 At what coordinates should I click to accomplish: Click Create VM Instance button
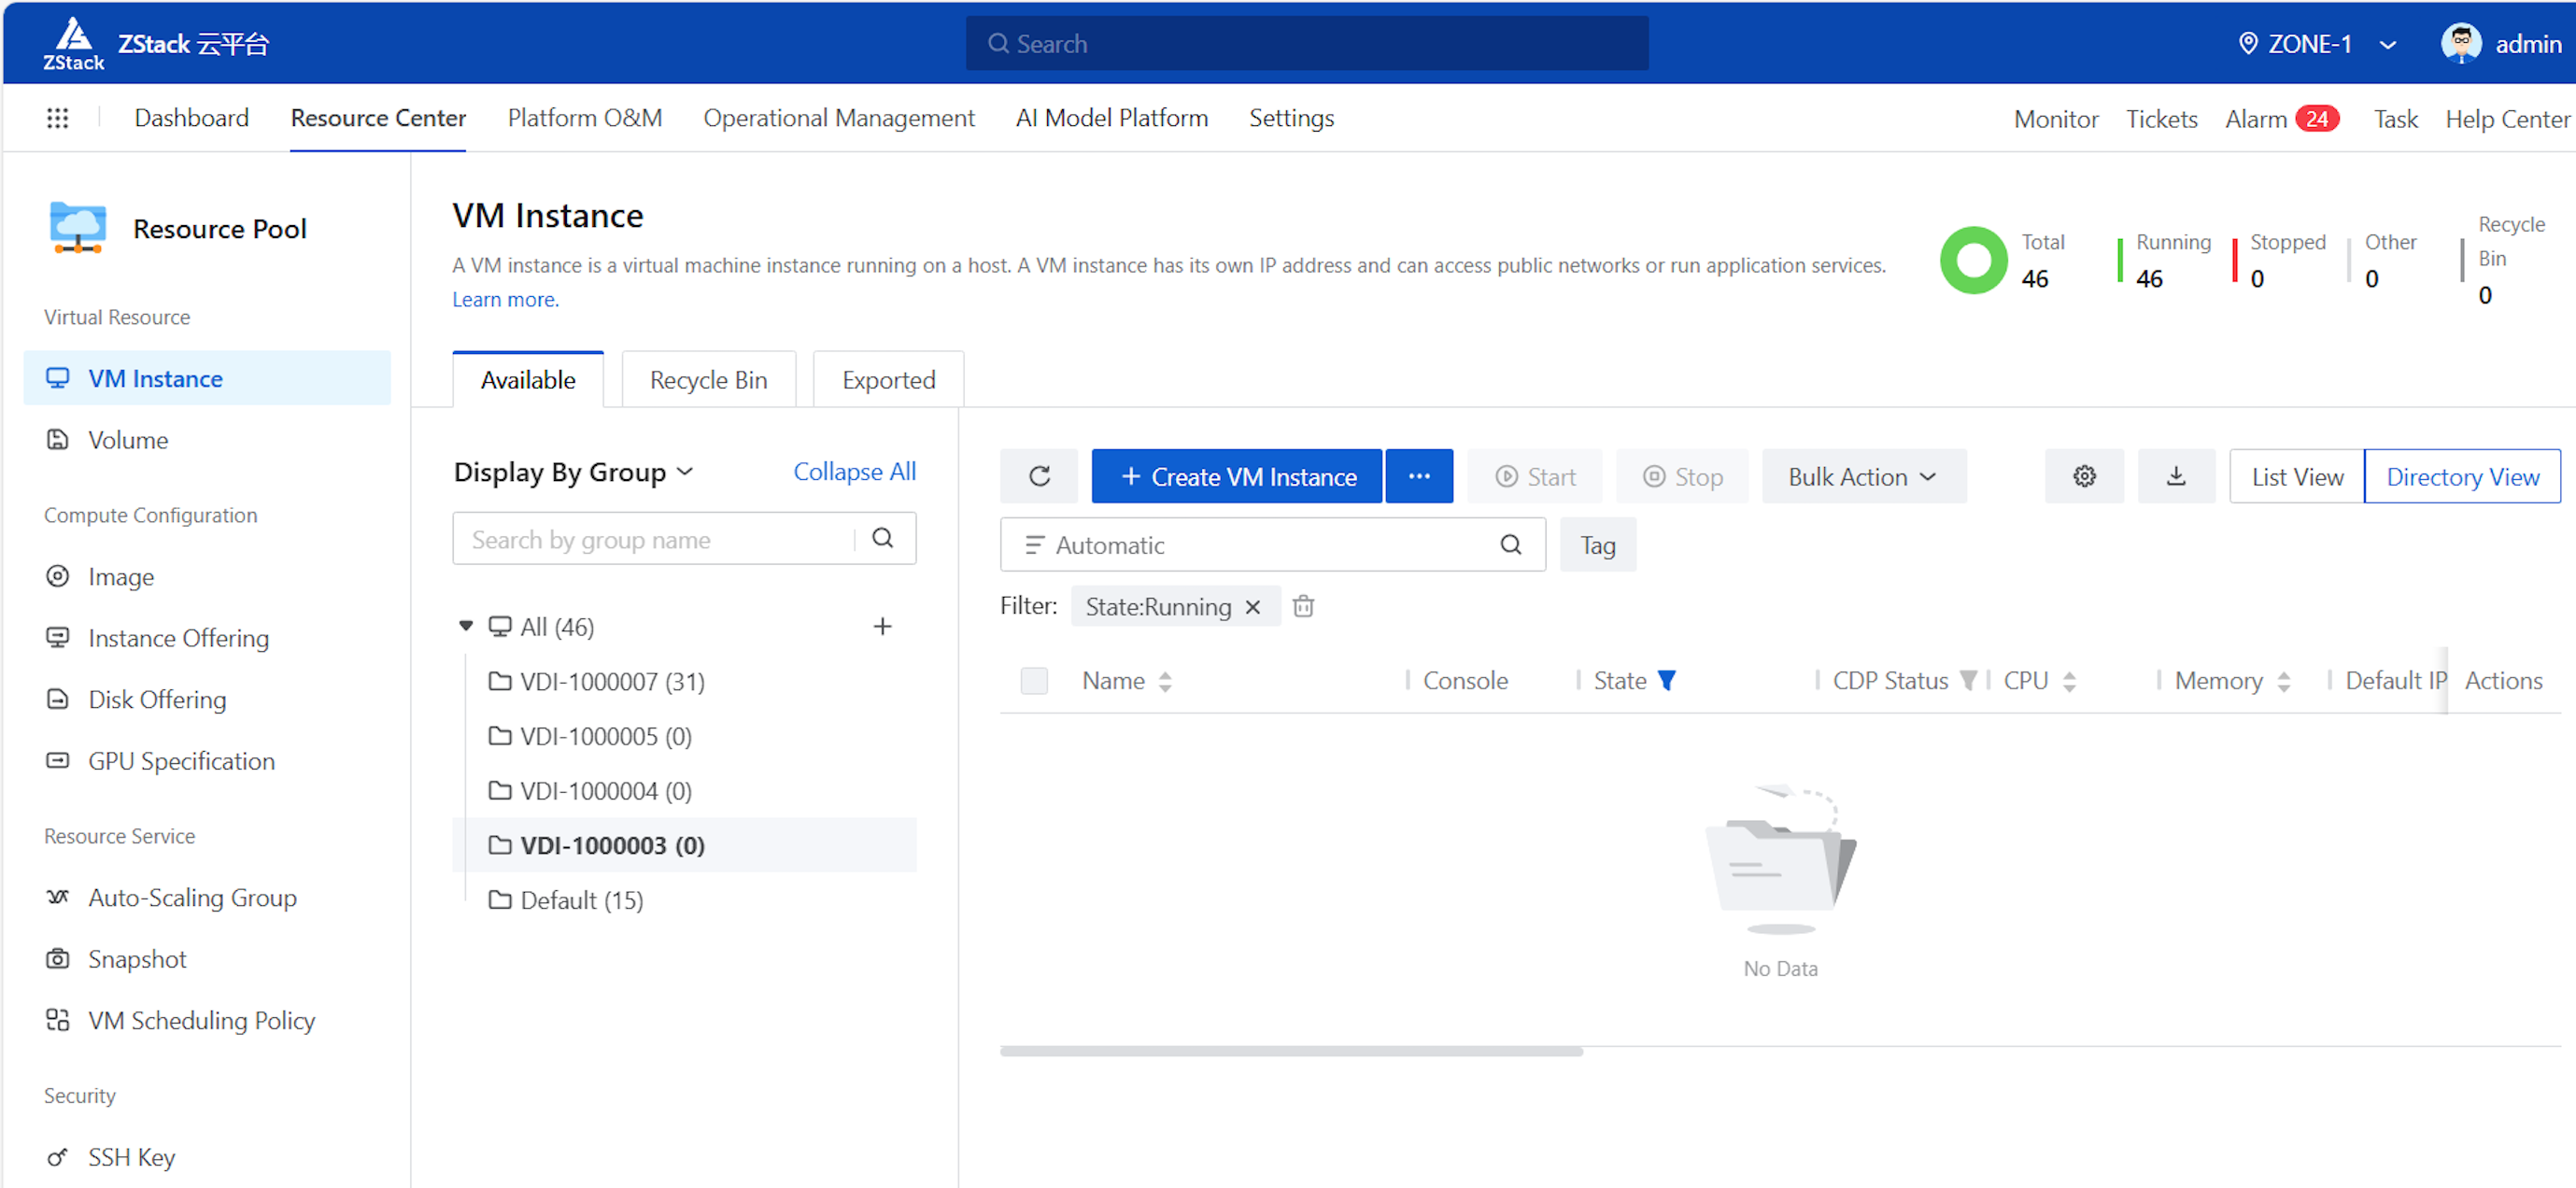(x=1237, y=476)
